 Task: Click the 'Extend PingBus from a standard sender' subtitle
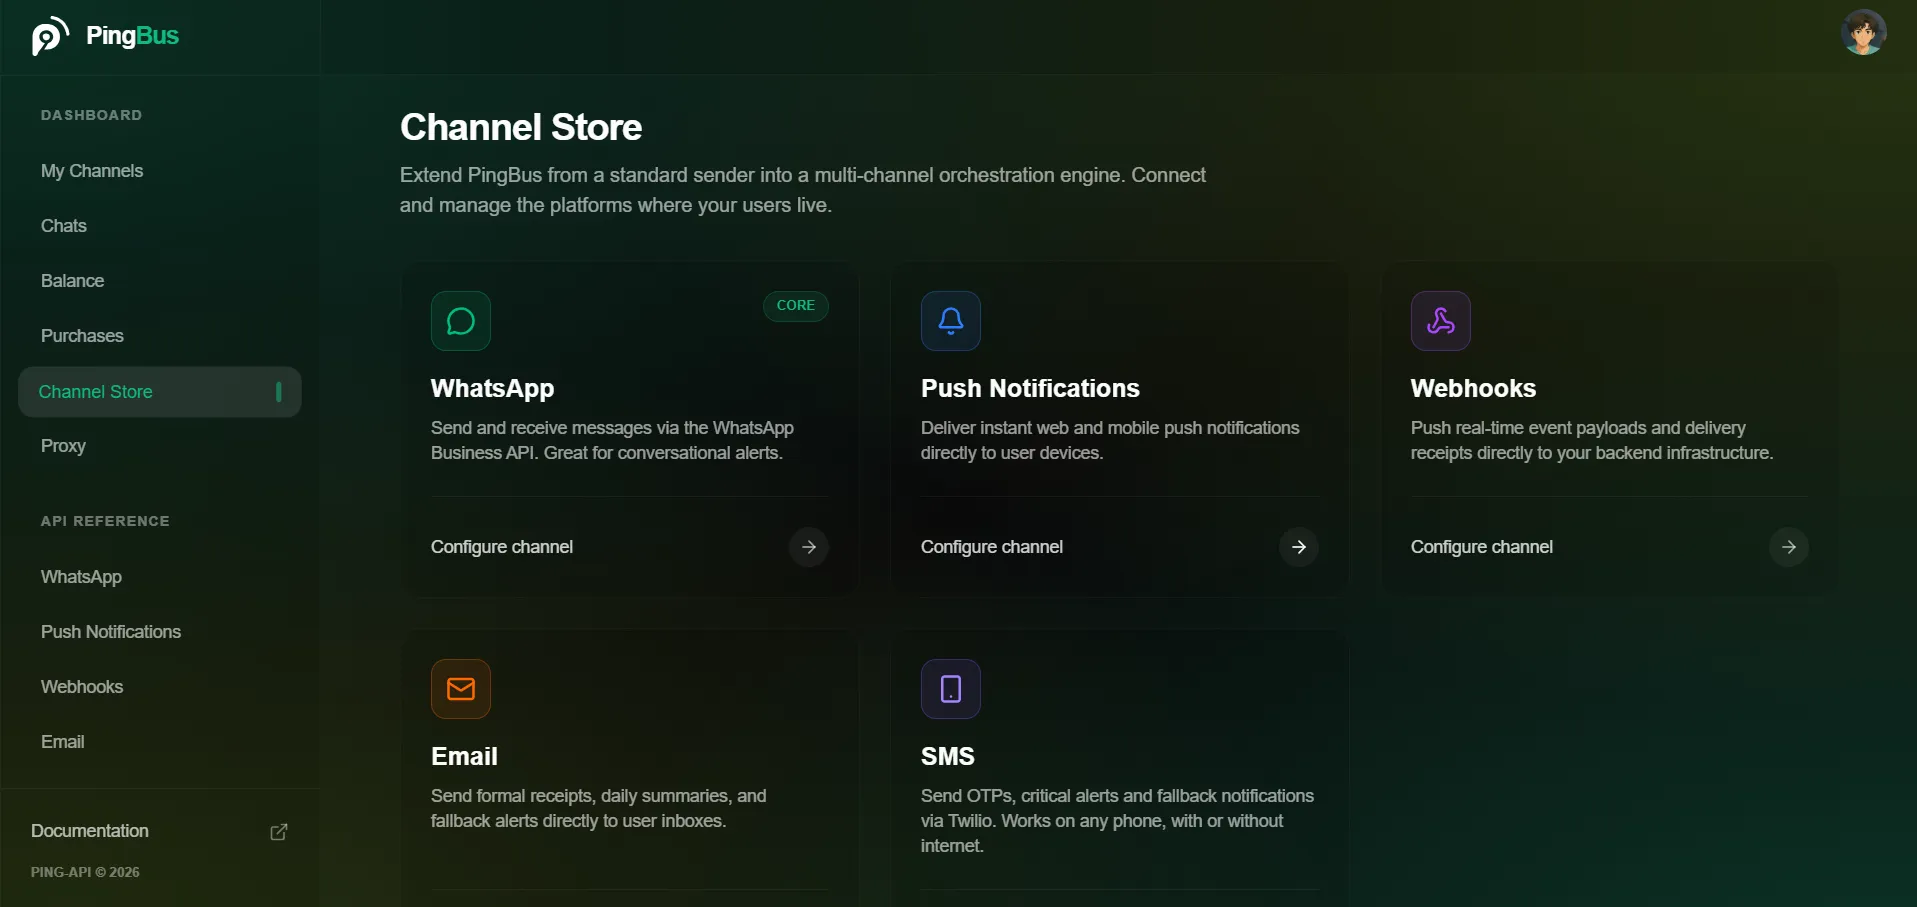click(x=803, y=190)
